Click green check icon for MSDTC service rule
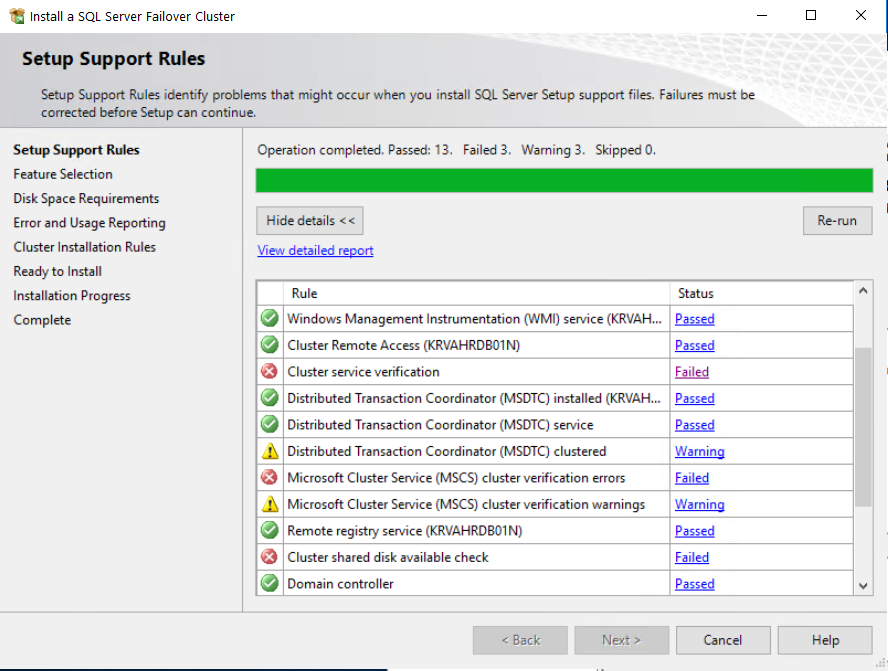888x671 pixels. [x=270, y=424]
